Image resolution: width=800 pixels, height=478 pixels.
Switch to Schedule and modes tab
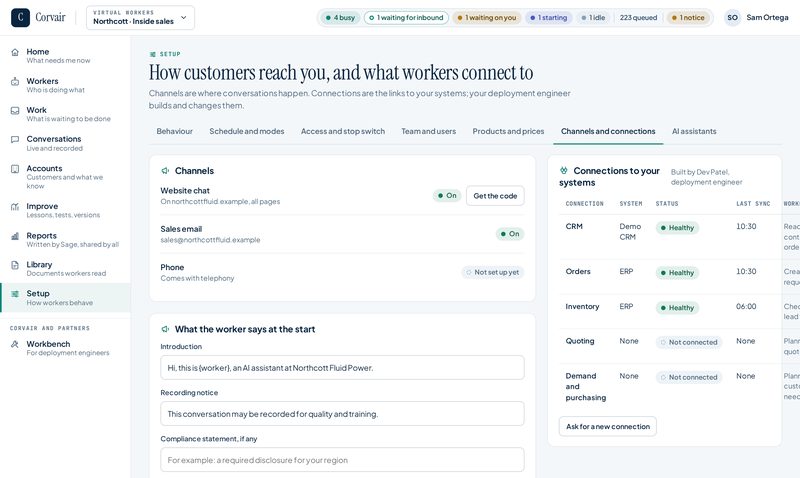coord(246,131)
